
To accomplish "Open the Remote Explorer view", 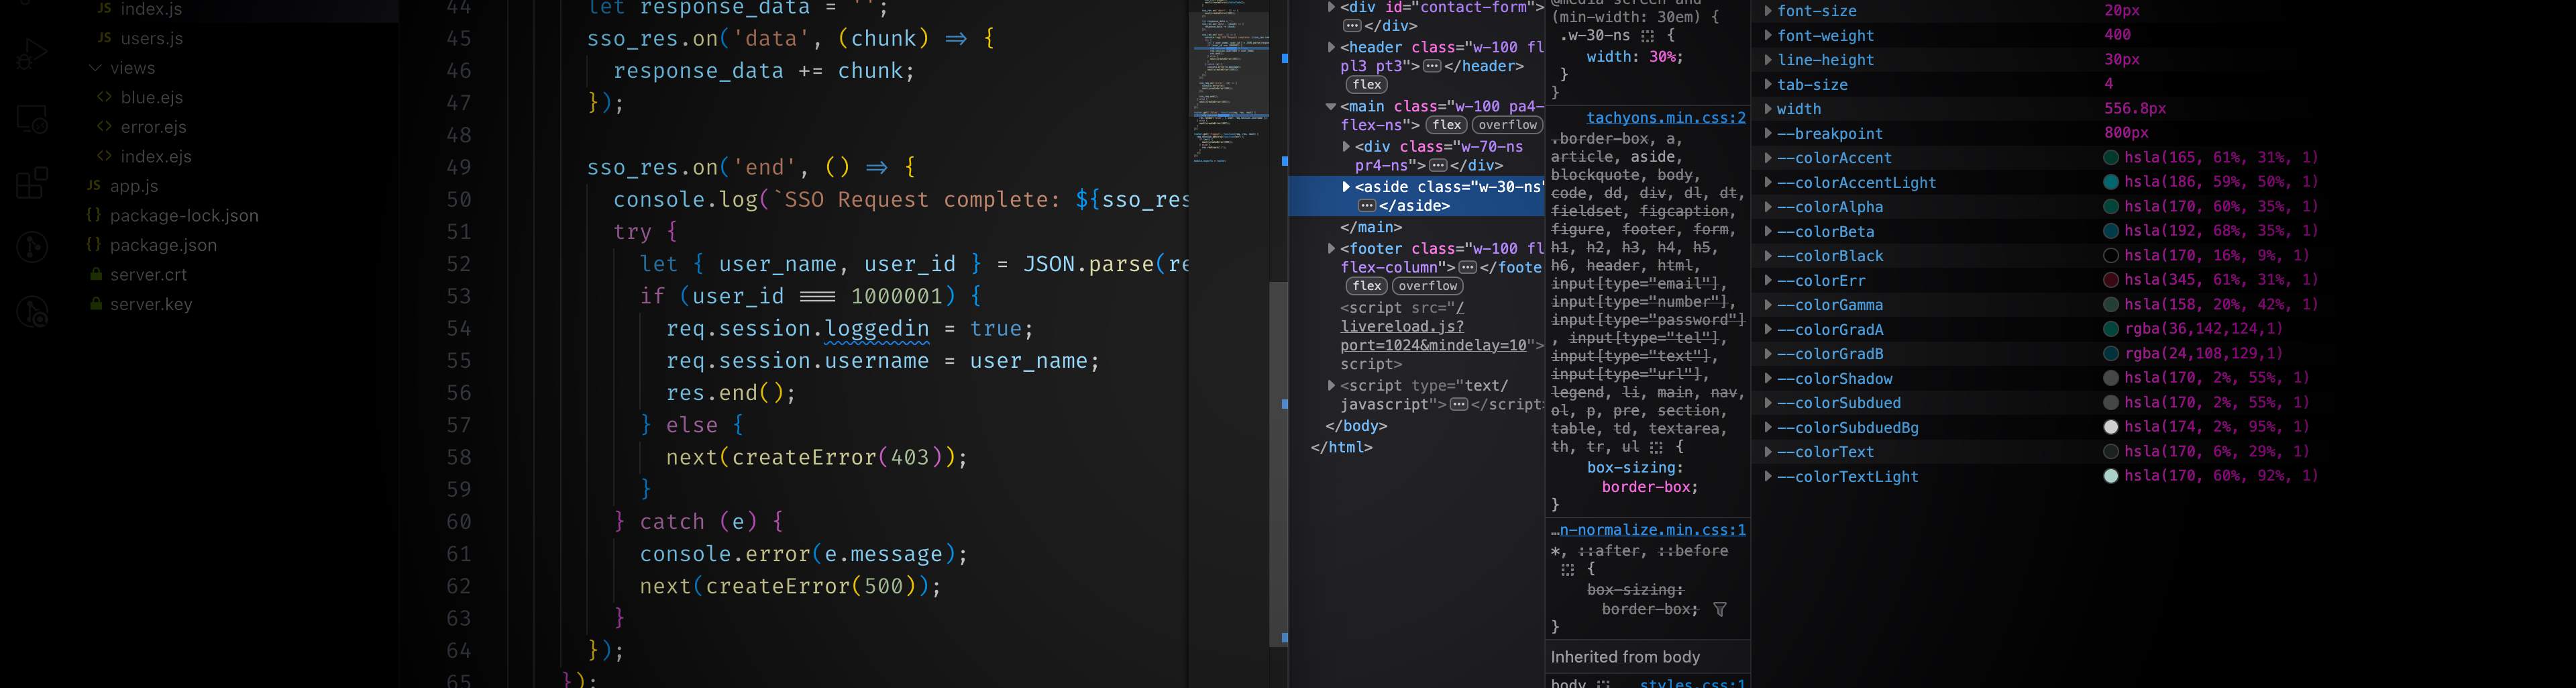I will (32, 119).
